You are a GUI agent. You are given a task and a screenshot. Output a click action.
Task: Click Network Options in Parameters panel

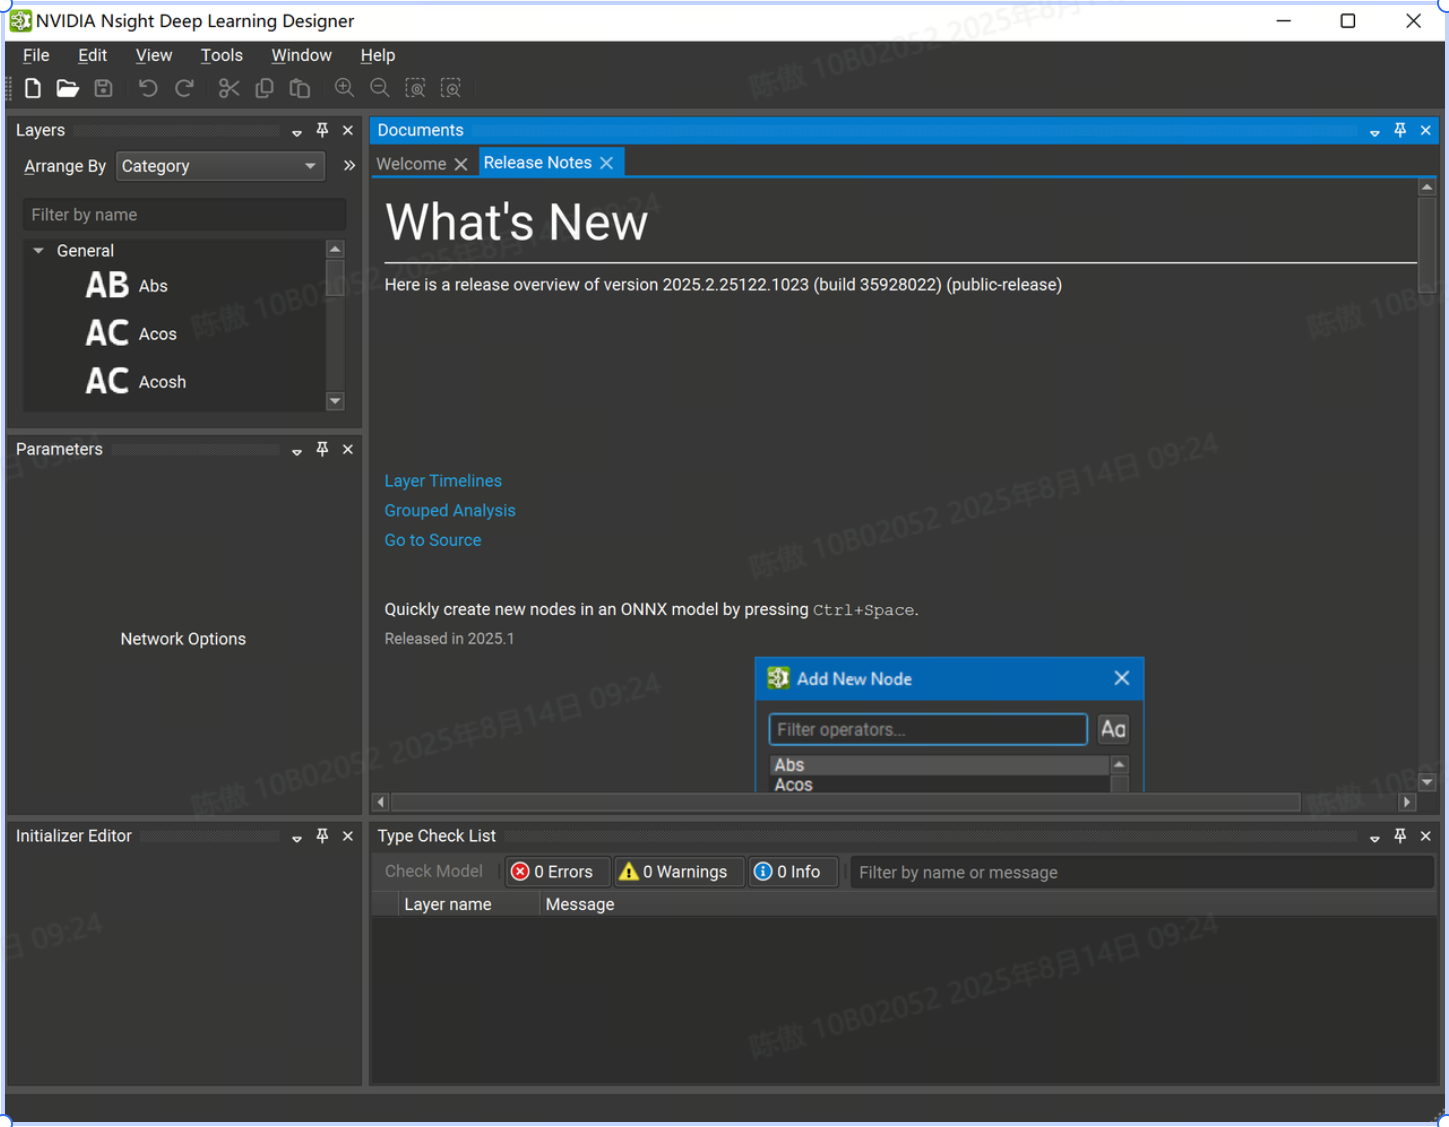point(183,639)
